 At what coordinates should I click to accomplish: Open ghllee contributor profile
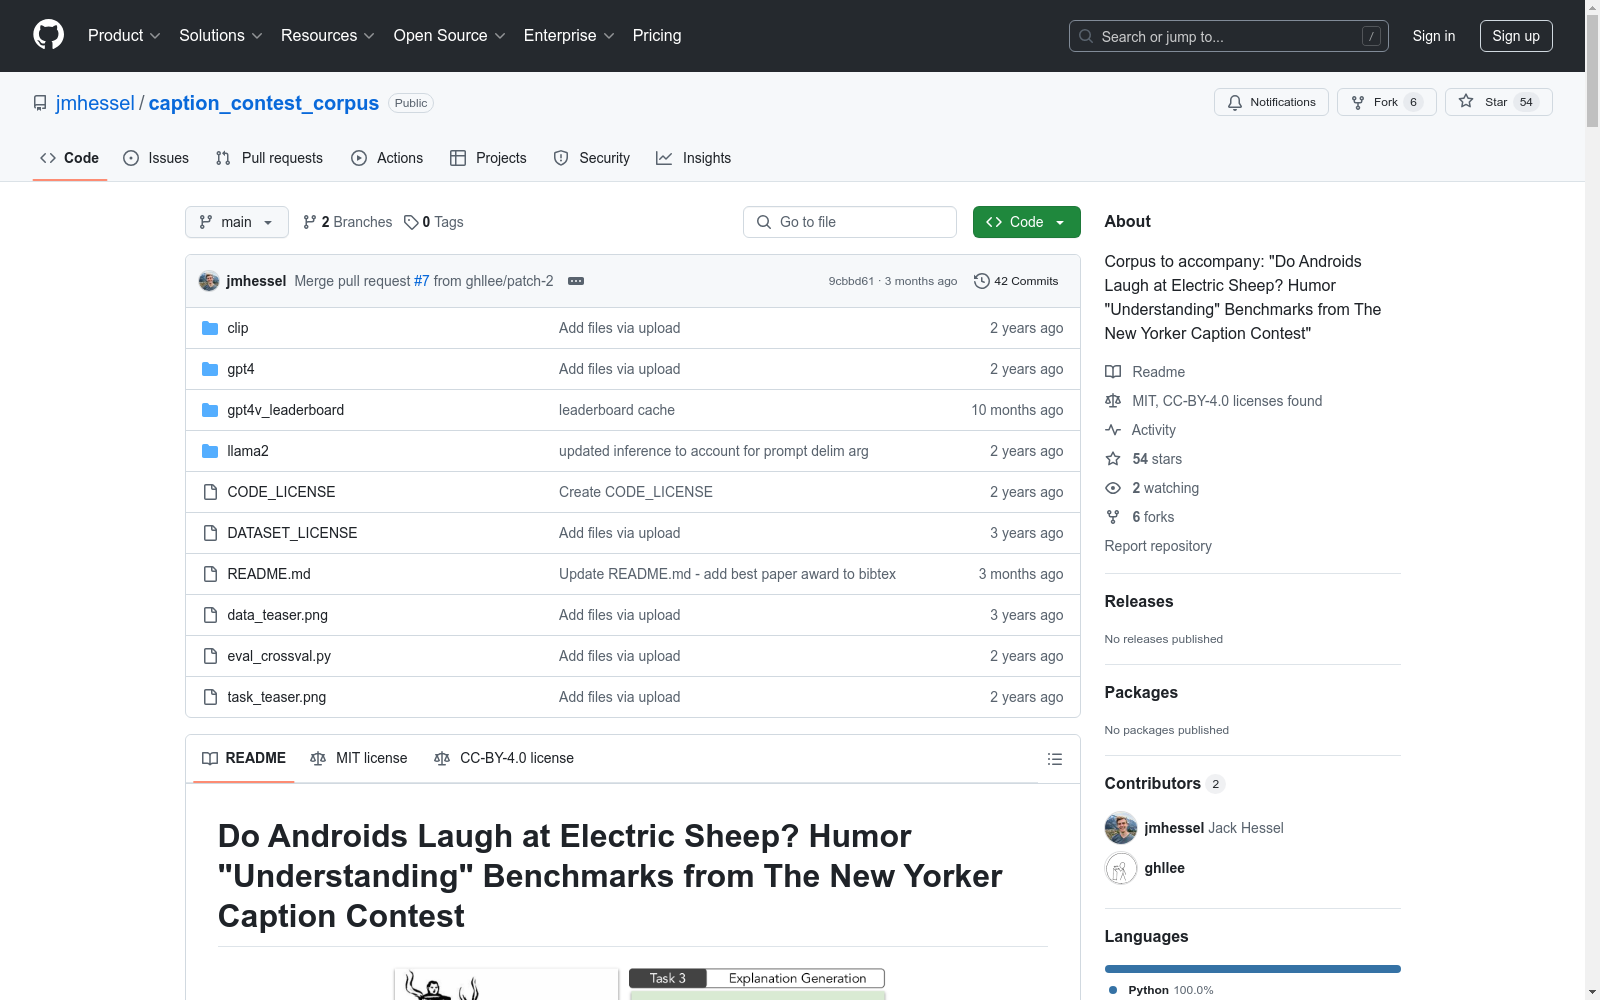[1164, 868]
